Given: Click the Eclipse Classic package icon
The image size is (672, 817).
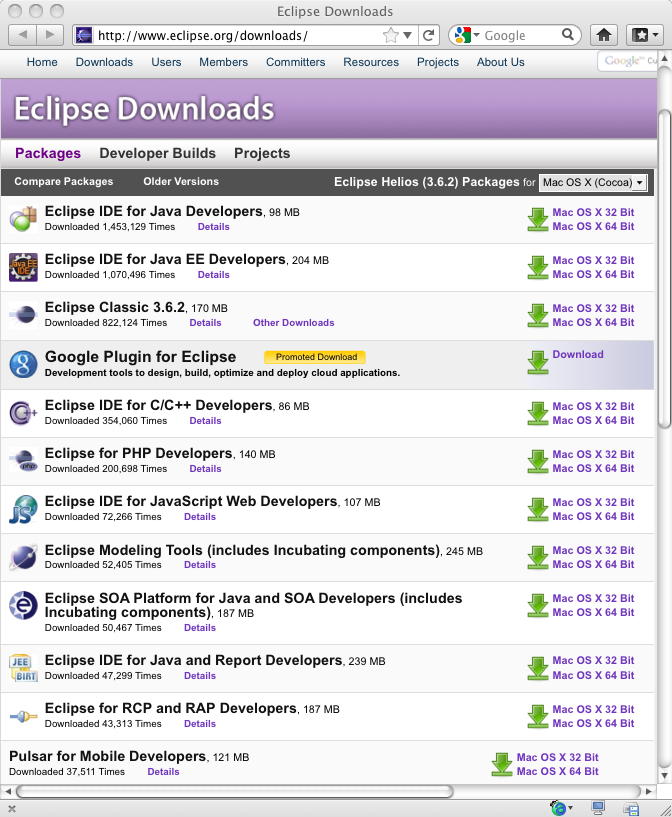Looking at the screenshot, I should click(23, 315).
